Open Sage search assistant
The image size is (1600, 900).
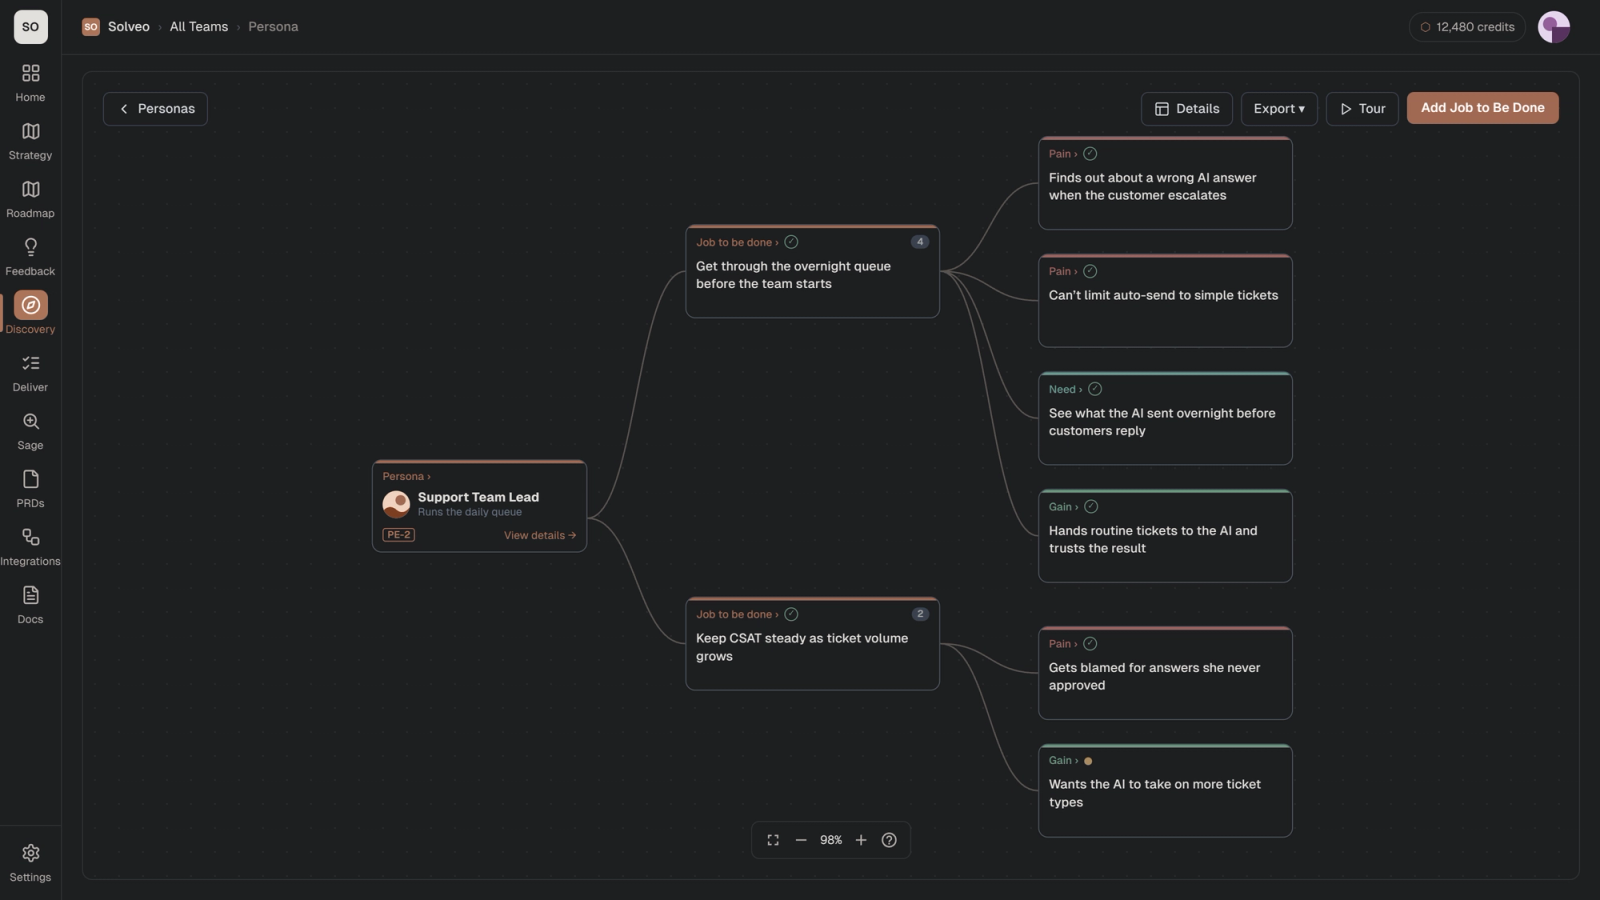click(30, 431)
